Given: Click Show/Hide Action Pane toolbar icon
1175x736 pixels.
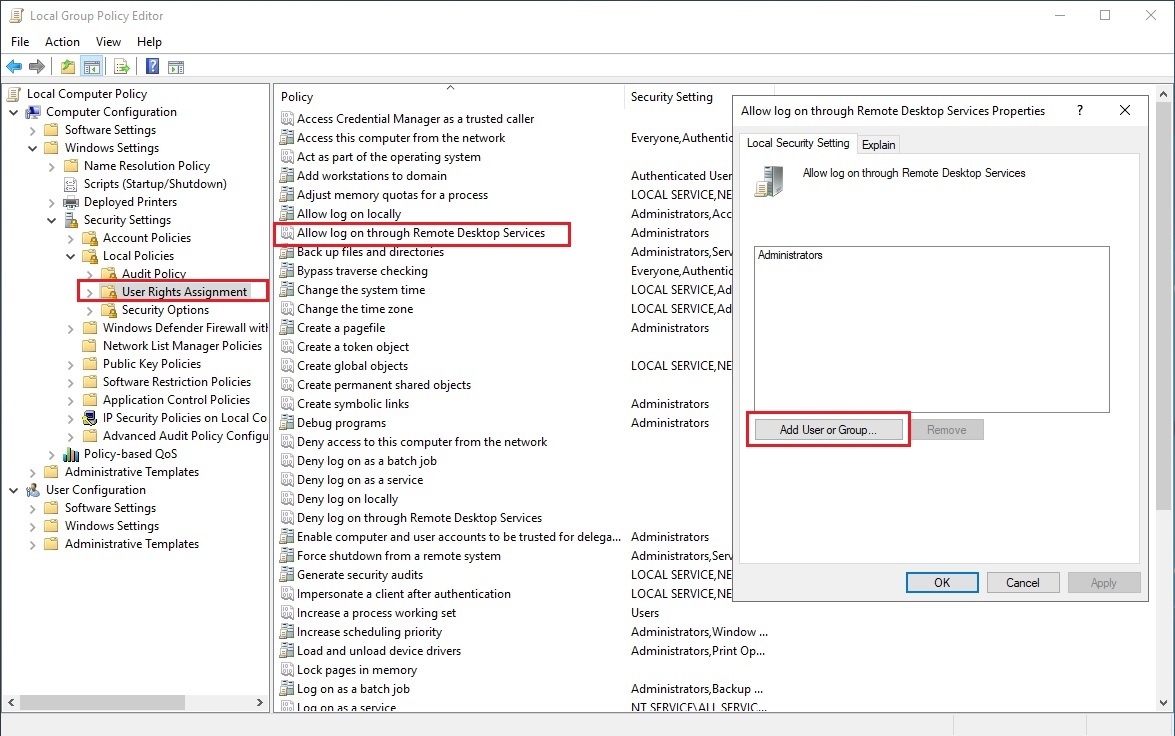Looking at the screenshot, I should pyautogui.click(x=176, y=67).
